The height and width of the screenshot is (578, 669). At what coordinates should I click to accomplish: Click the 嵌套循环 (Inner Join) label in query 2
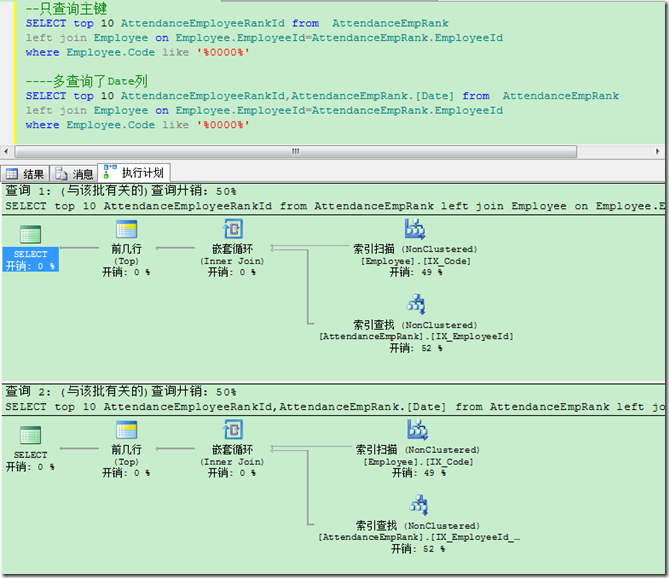(x=233, y=455)
